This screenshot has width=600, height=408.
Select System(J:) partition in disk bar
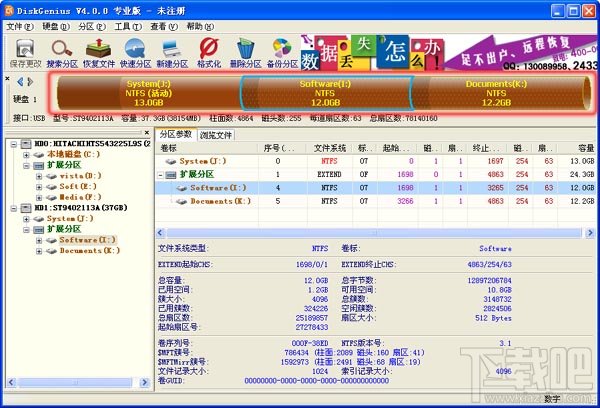click(148, 93)
